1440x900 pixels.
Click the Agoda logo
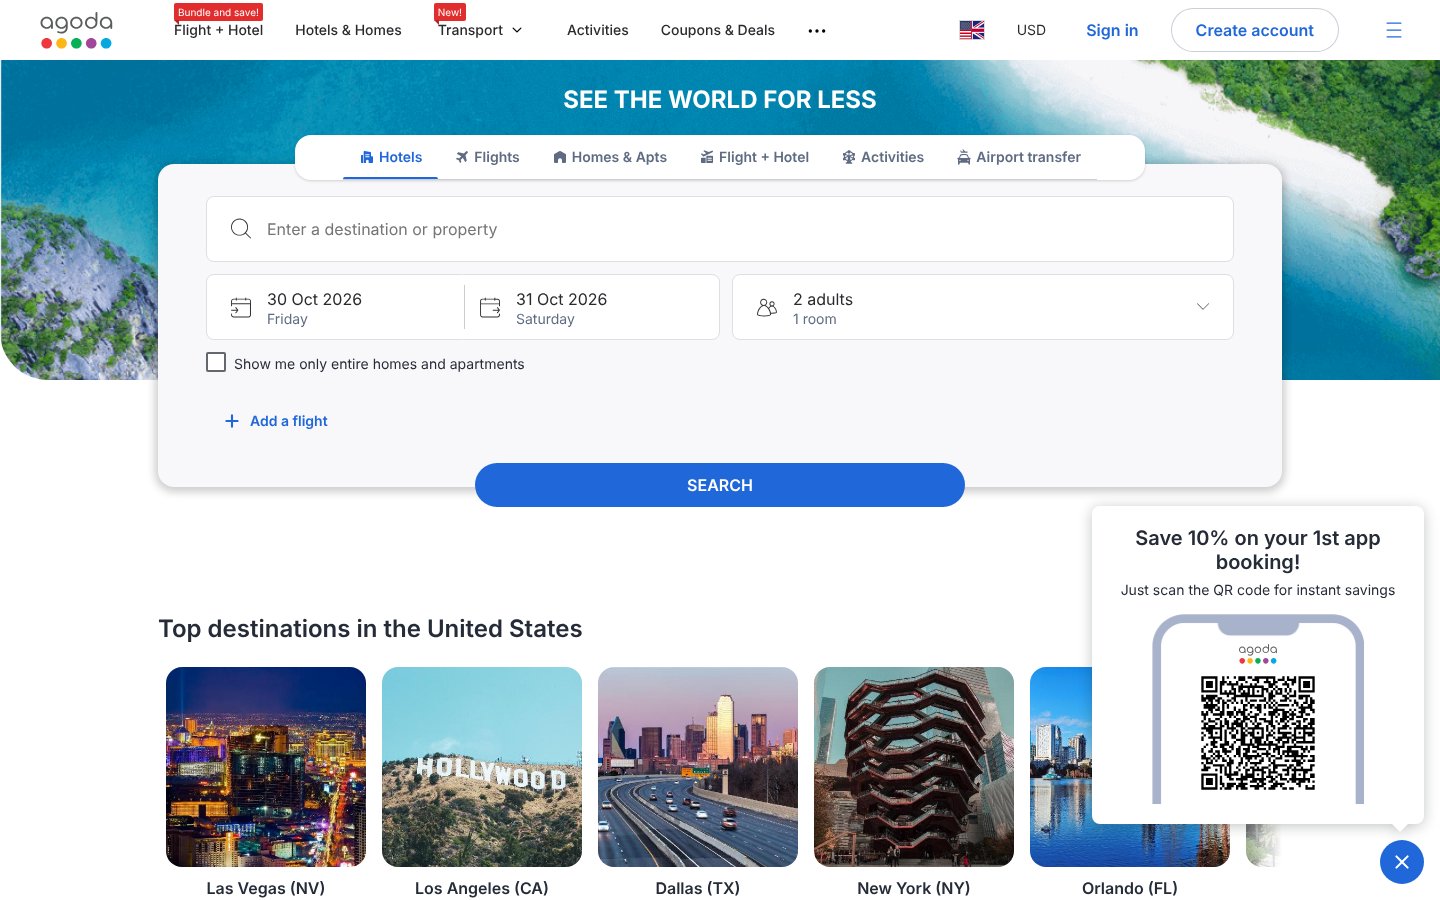coord(76,30)
